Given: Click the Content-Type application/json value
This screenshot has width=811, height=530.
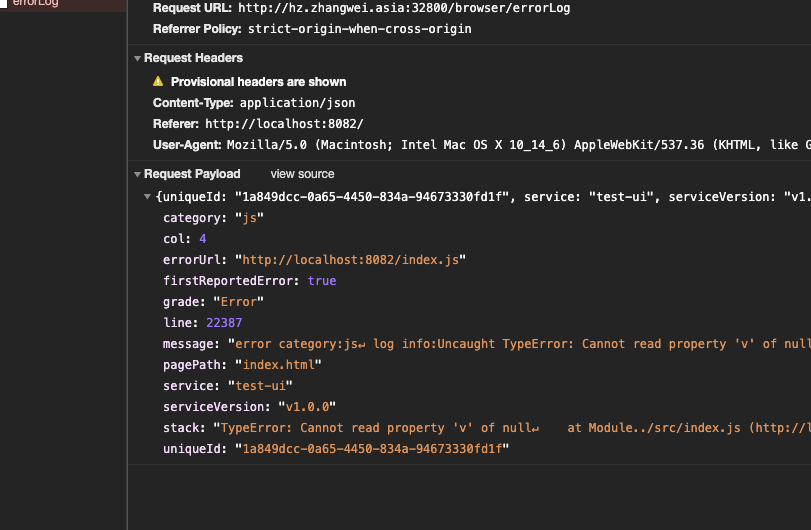Looking at the screenshot, I should [297, 103].
